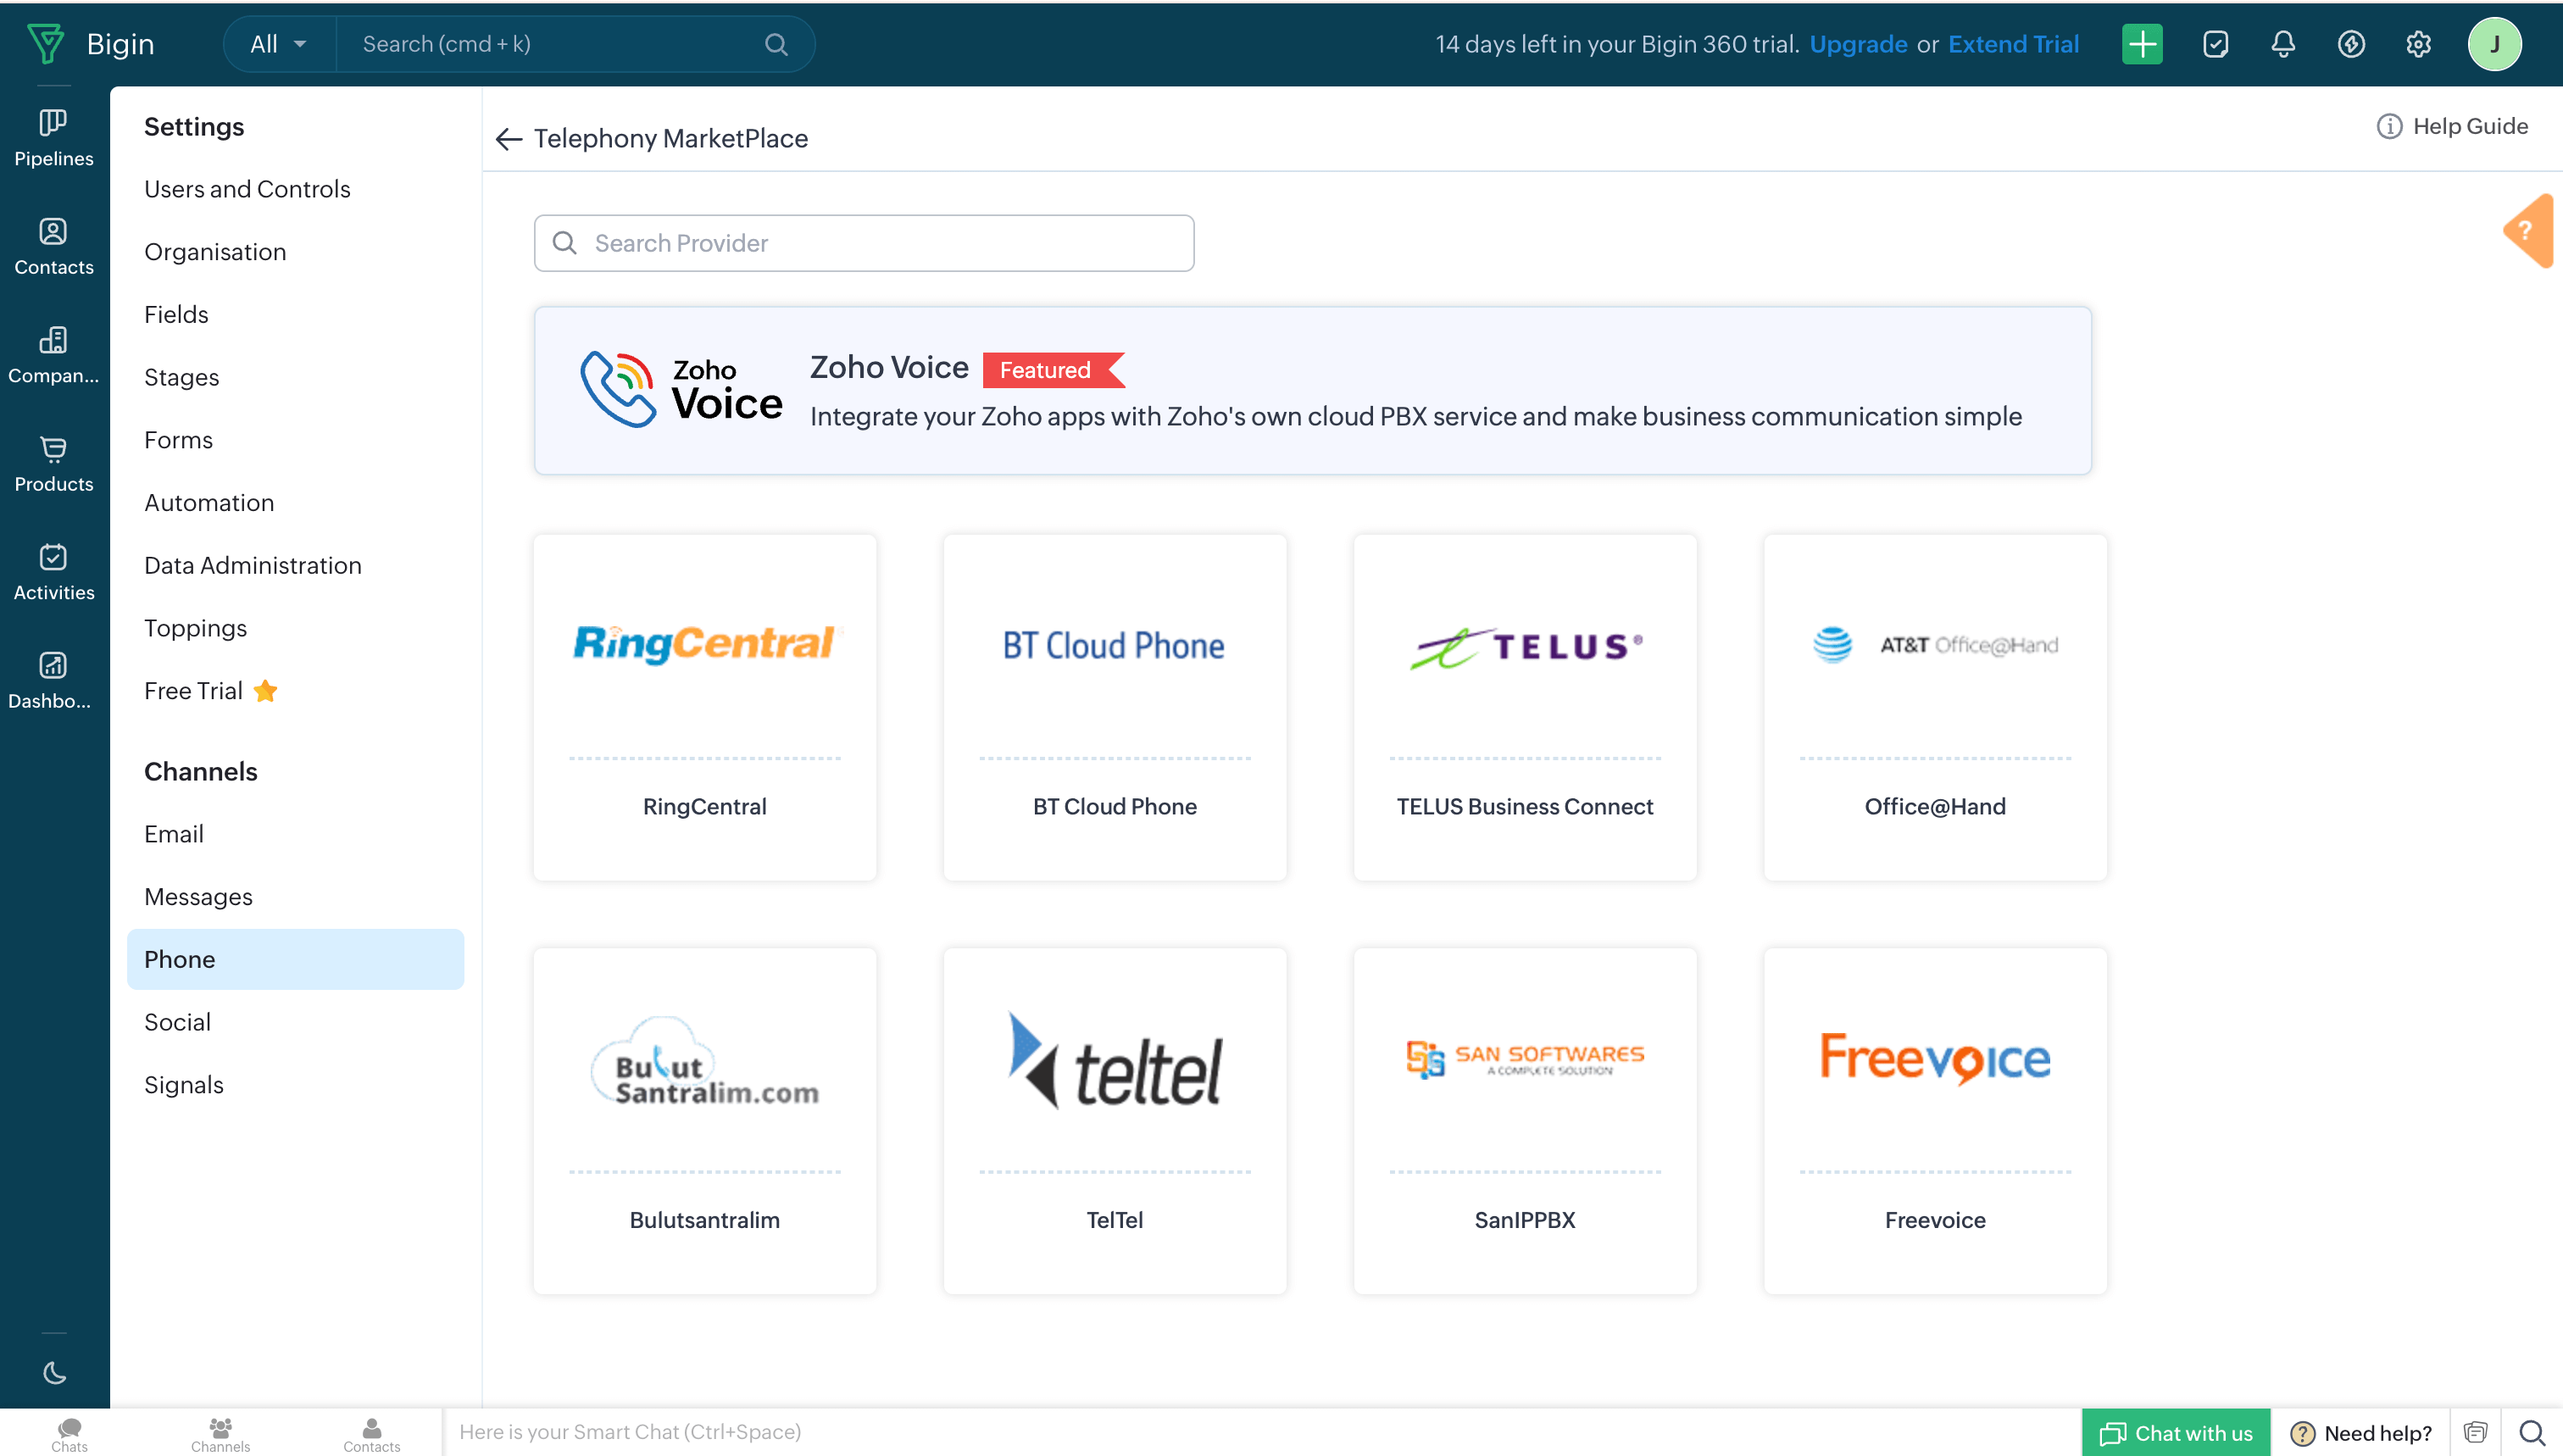Viewport: 2563px width, 1456px height.
Task: Toggle night mode moon icon
Action: [54, 1372]
